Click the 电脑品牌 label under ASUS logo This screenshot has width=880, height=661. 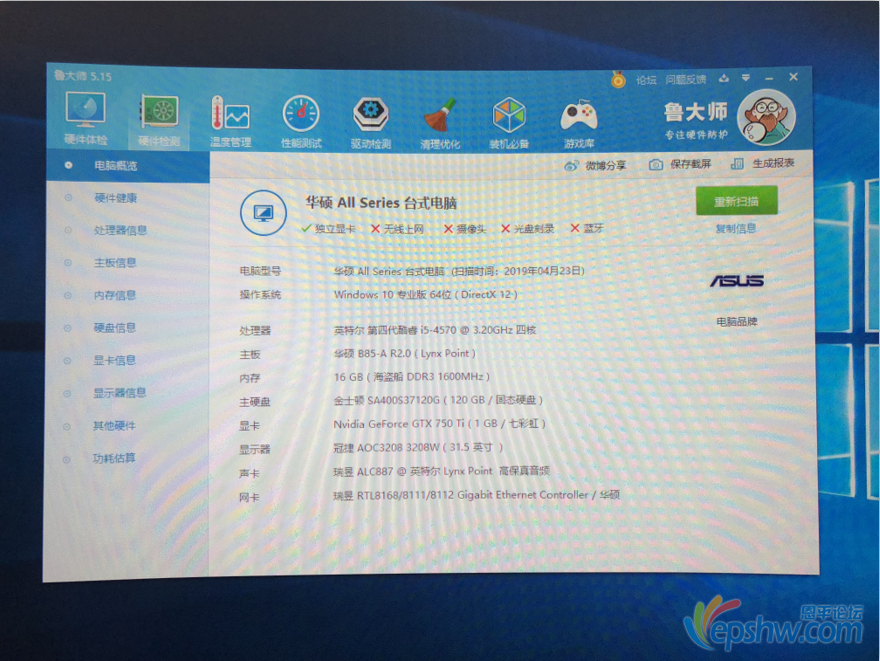pyautogui.click(x=737, y=322)
